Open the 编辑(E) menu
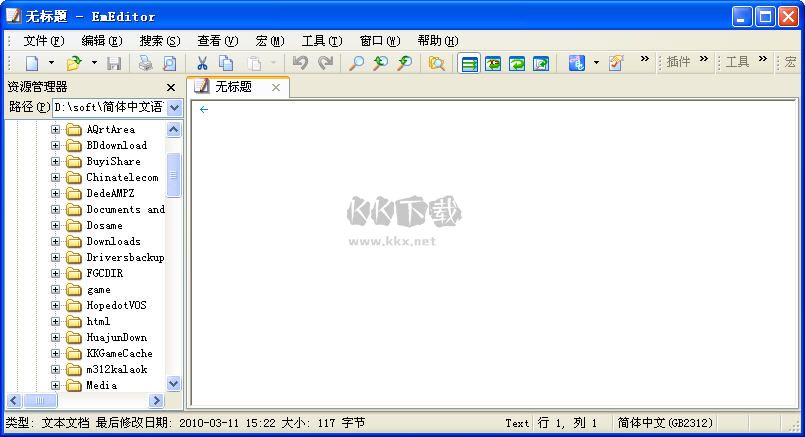This screenshot has height=437, width=805. (102, 41)
